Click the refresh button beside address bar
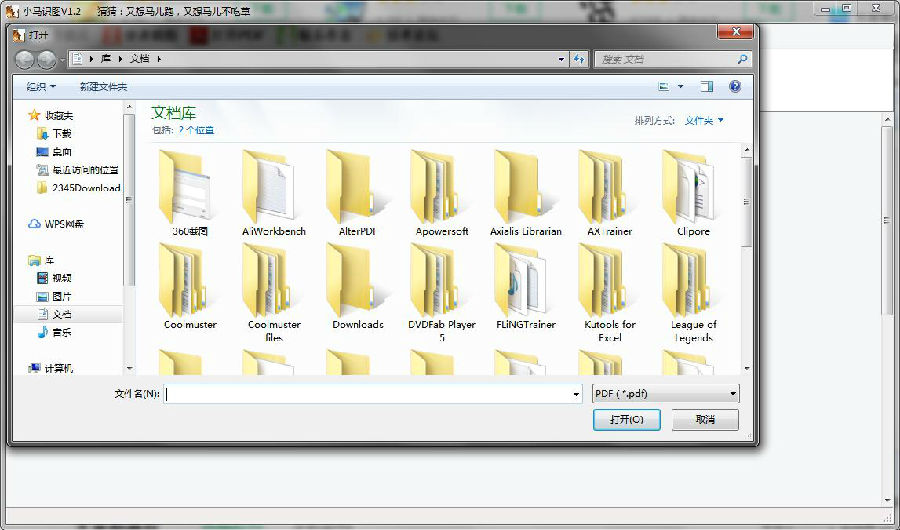This screenshot has width=900, height=530. click(x=579, y=60)
